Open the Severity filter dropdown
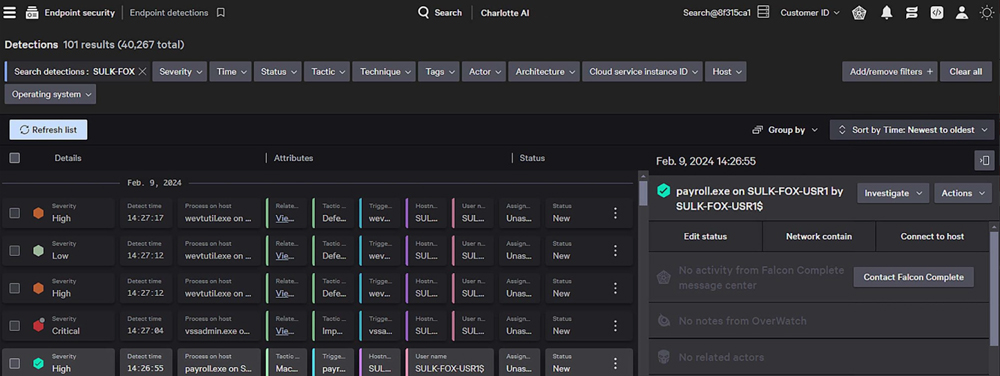Viewport: 1000px width, 376px height. (x=180, y=72)
